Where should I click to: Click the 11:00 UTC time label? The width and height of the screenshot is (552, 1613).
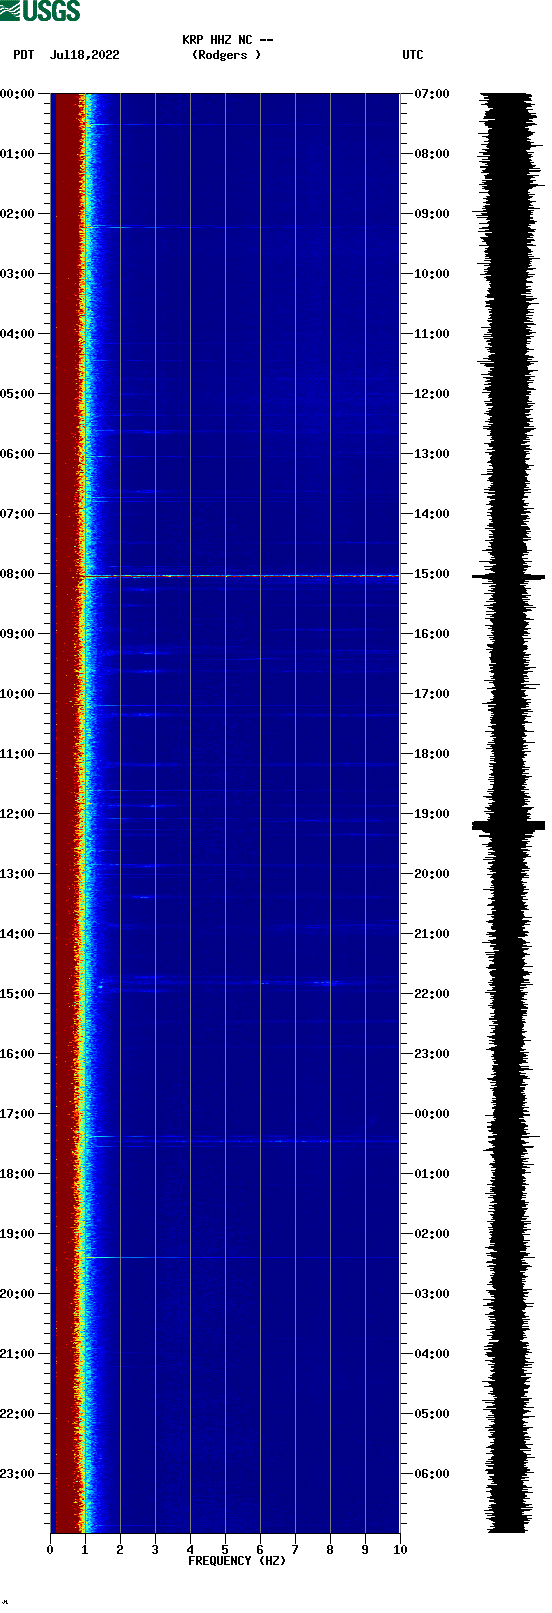pyautogui.click(x=432, y=334)
